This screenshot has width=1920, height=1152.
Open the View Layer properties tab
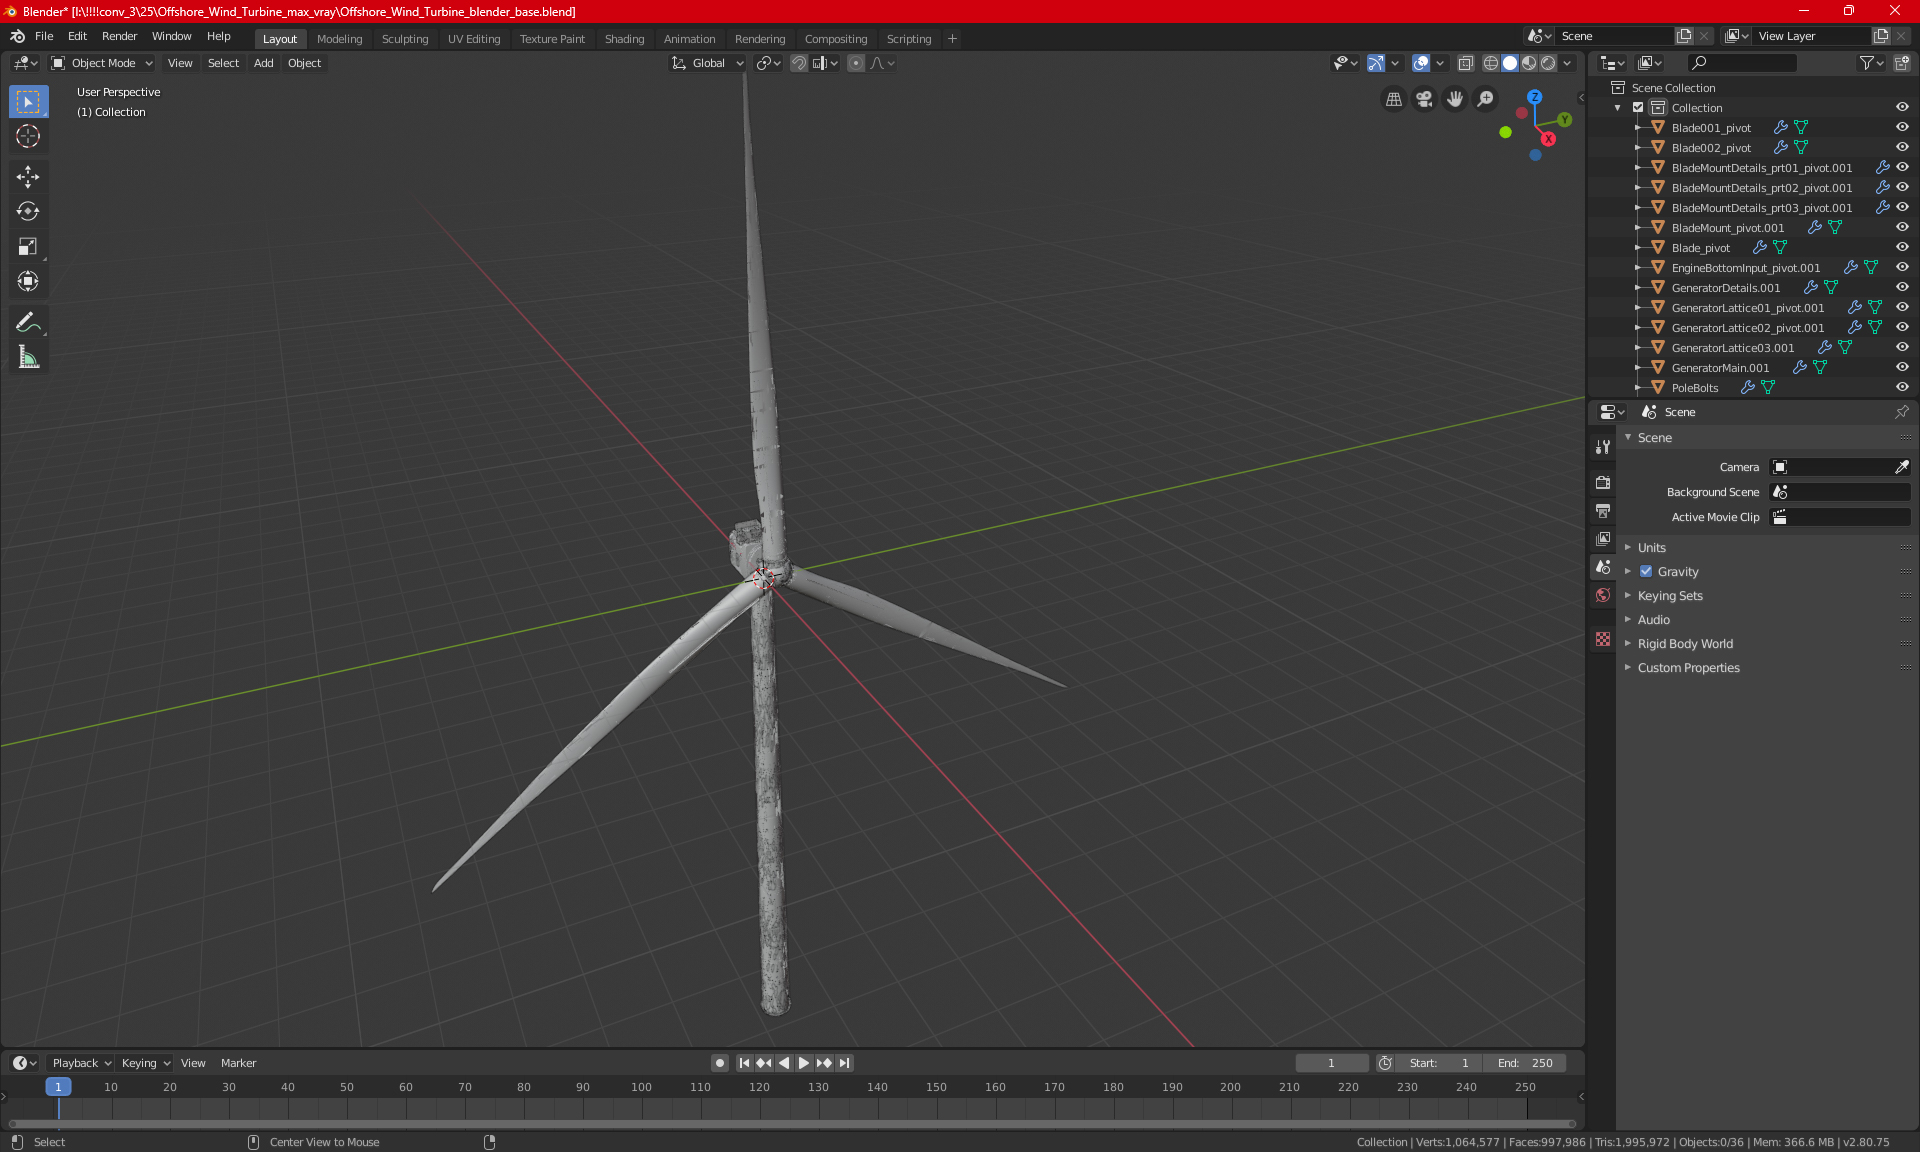pyautogui.click(x=1603, y=538)
